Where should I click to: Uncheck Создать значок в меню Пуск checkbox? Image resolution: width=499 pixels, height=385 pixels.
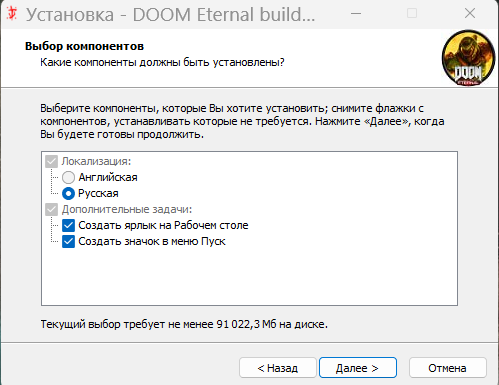pos(68,241)
